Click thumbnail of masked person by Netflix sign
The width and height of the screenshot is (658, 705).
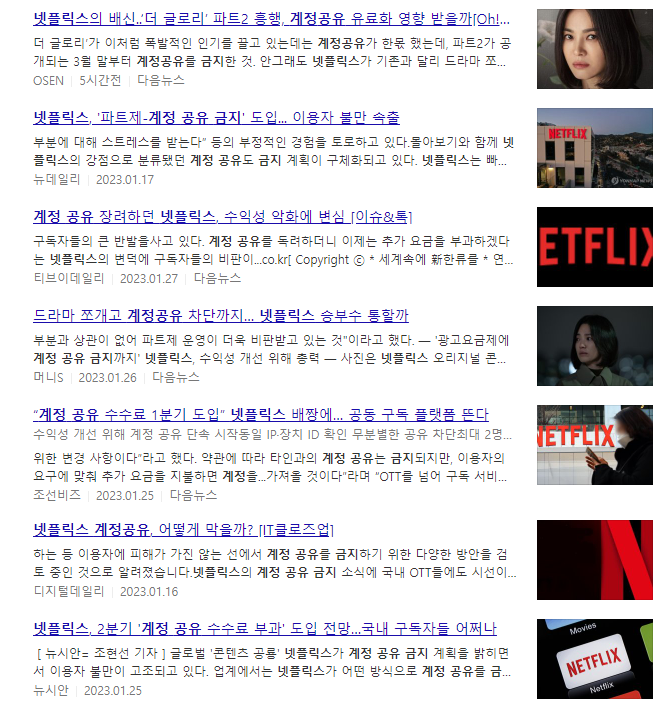(x=595, y=445)
